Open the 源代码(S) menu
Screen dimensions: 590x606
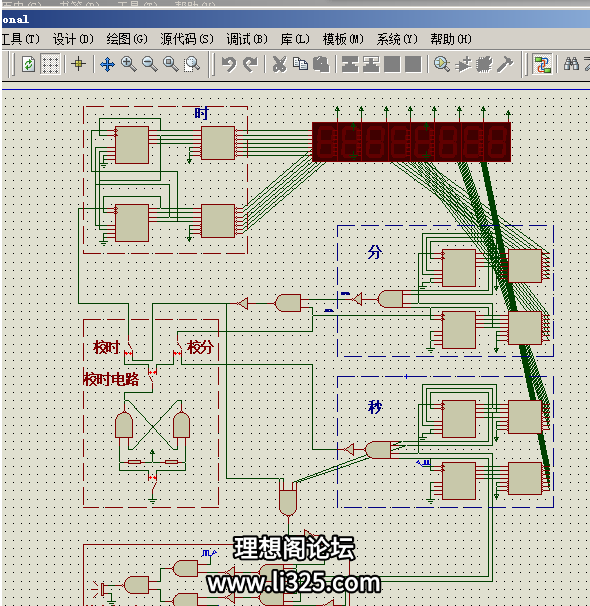(187, 39)
